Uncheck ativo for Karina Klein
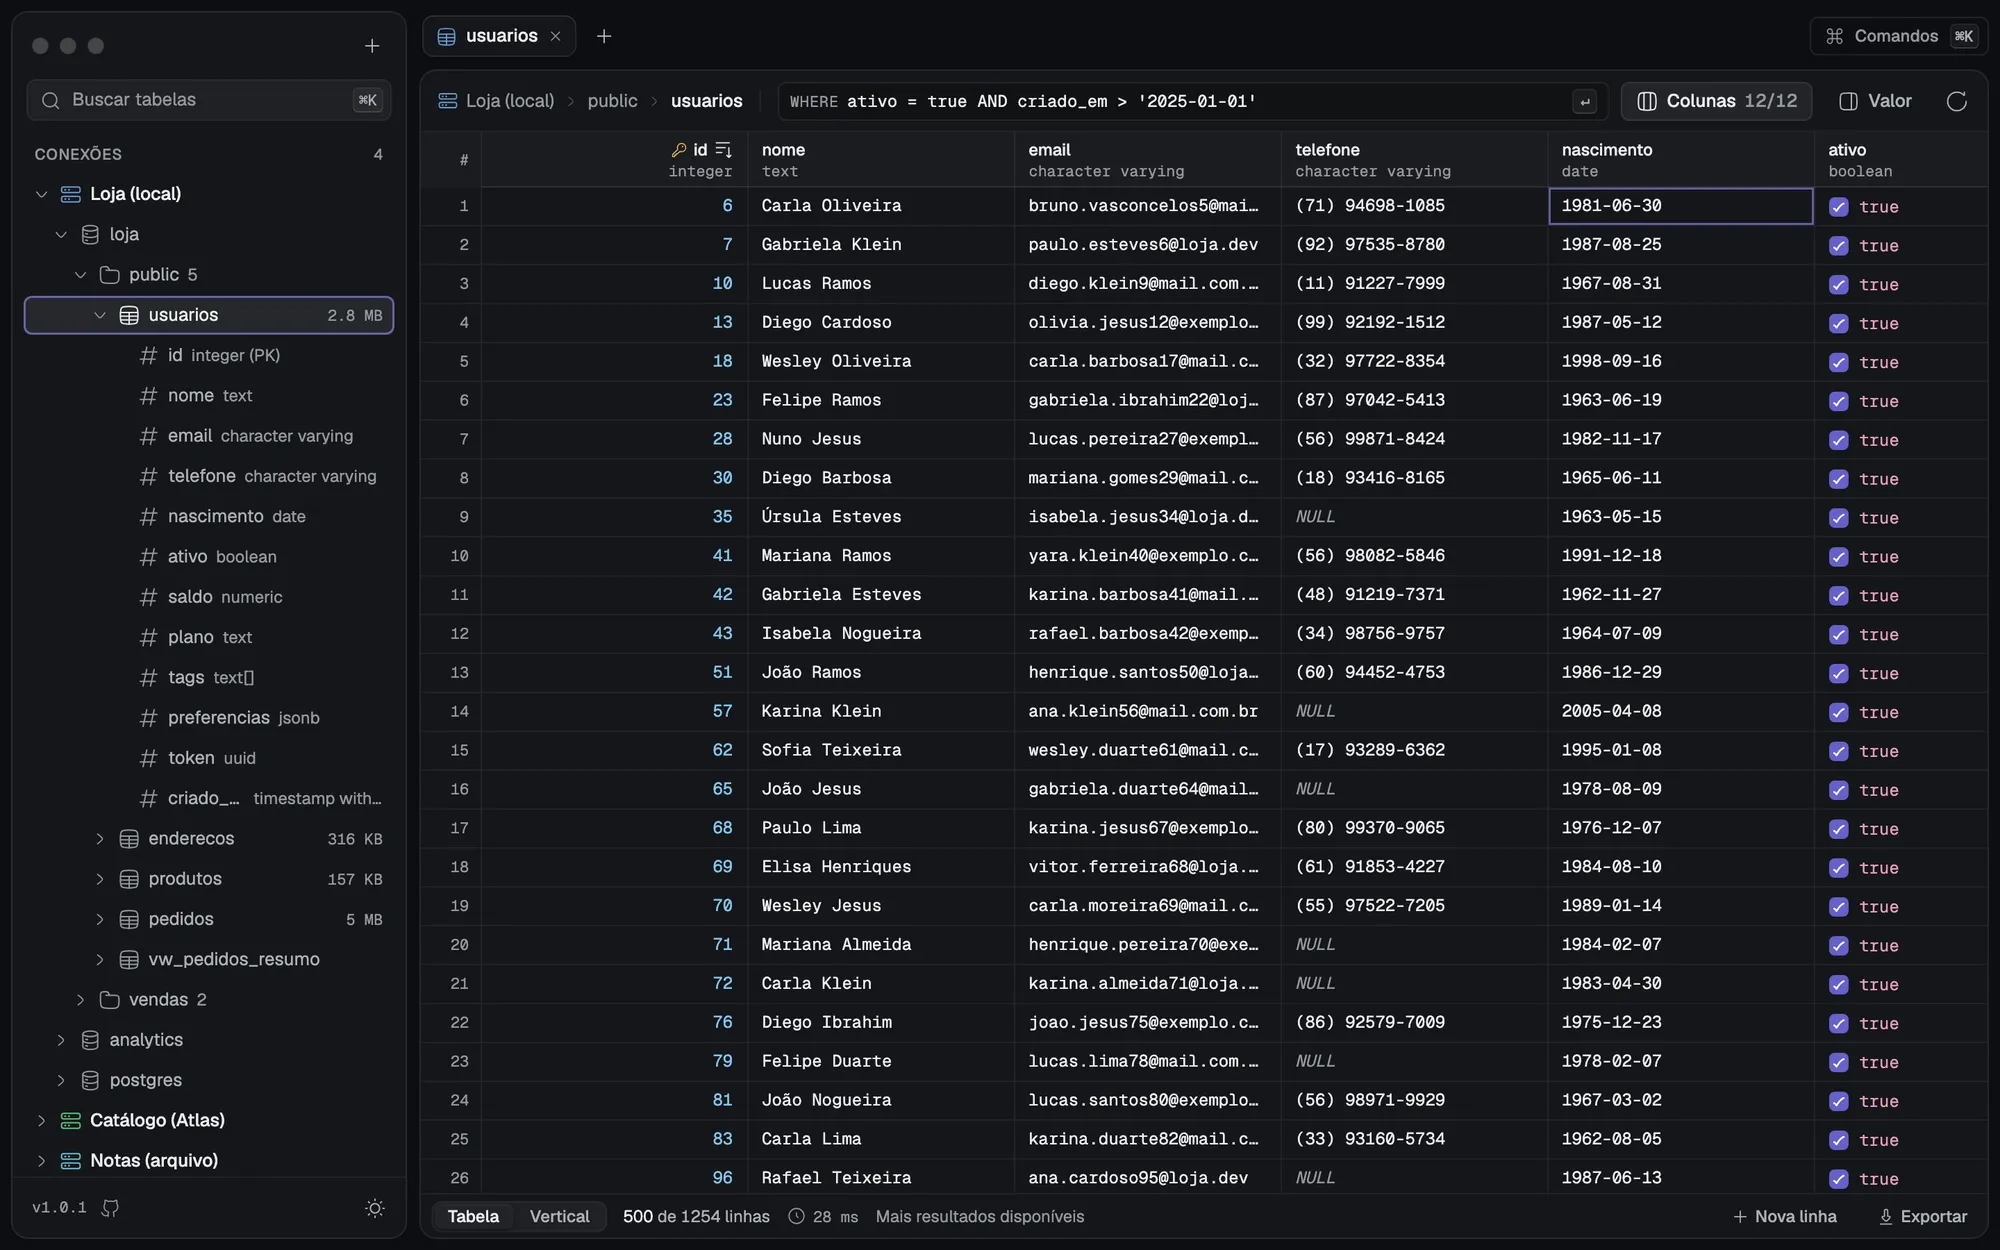Screen dimensions: 2000x1250 [x=1838, y=713]
